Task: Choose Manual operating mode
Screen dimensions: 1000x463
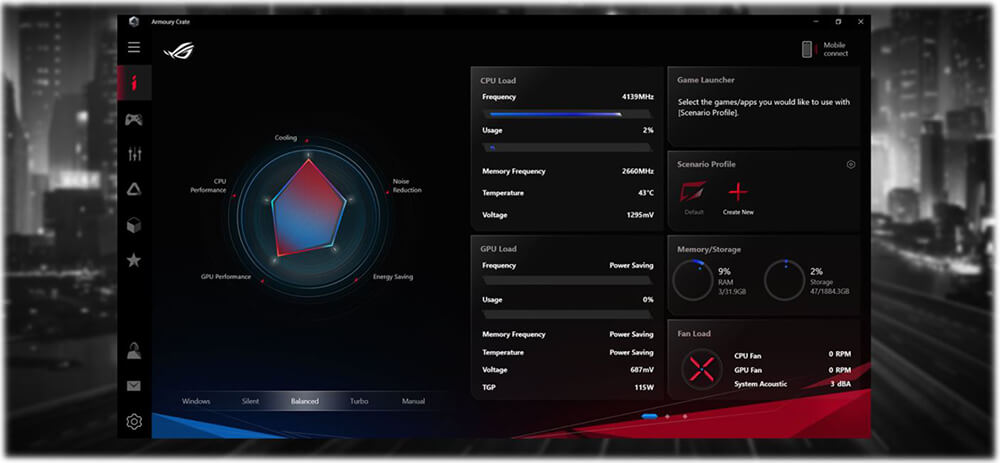Action: tap(413, 401)
